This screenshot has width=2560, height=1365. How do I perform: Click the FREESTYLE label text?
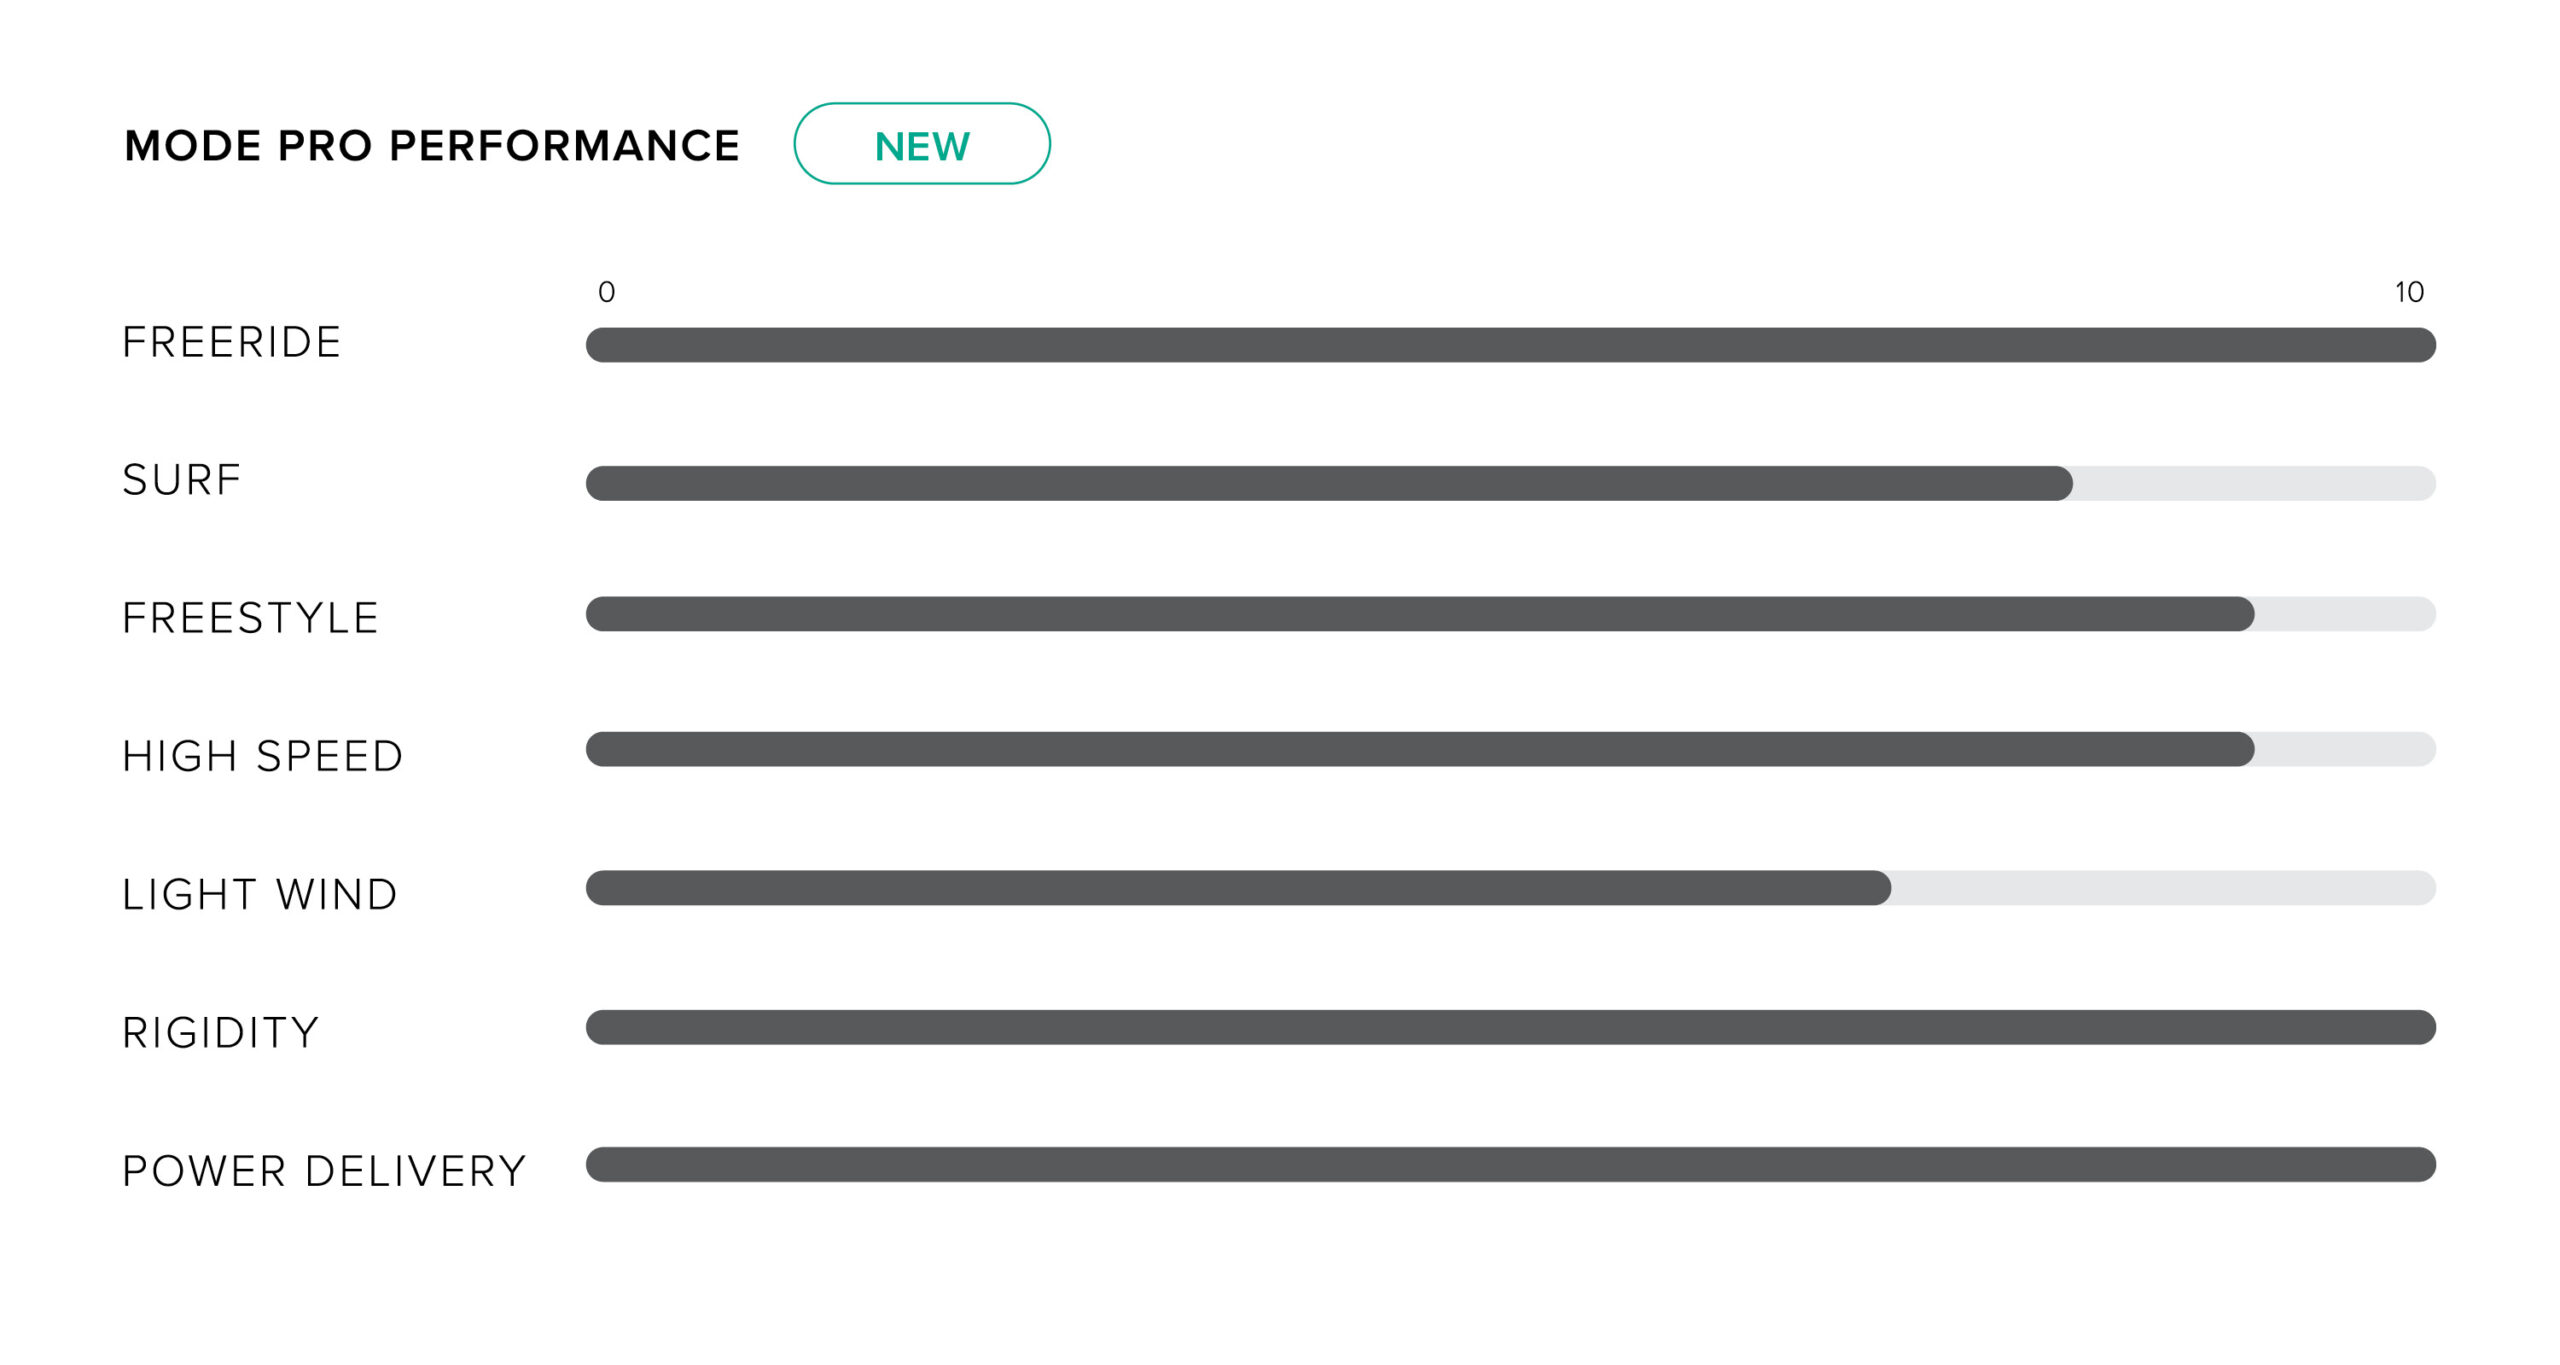click(251, 618)
